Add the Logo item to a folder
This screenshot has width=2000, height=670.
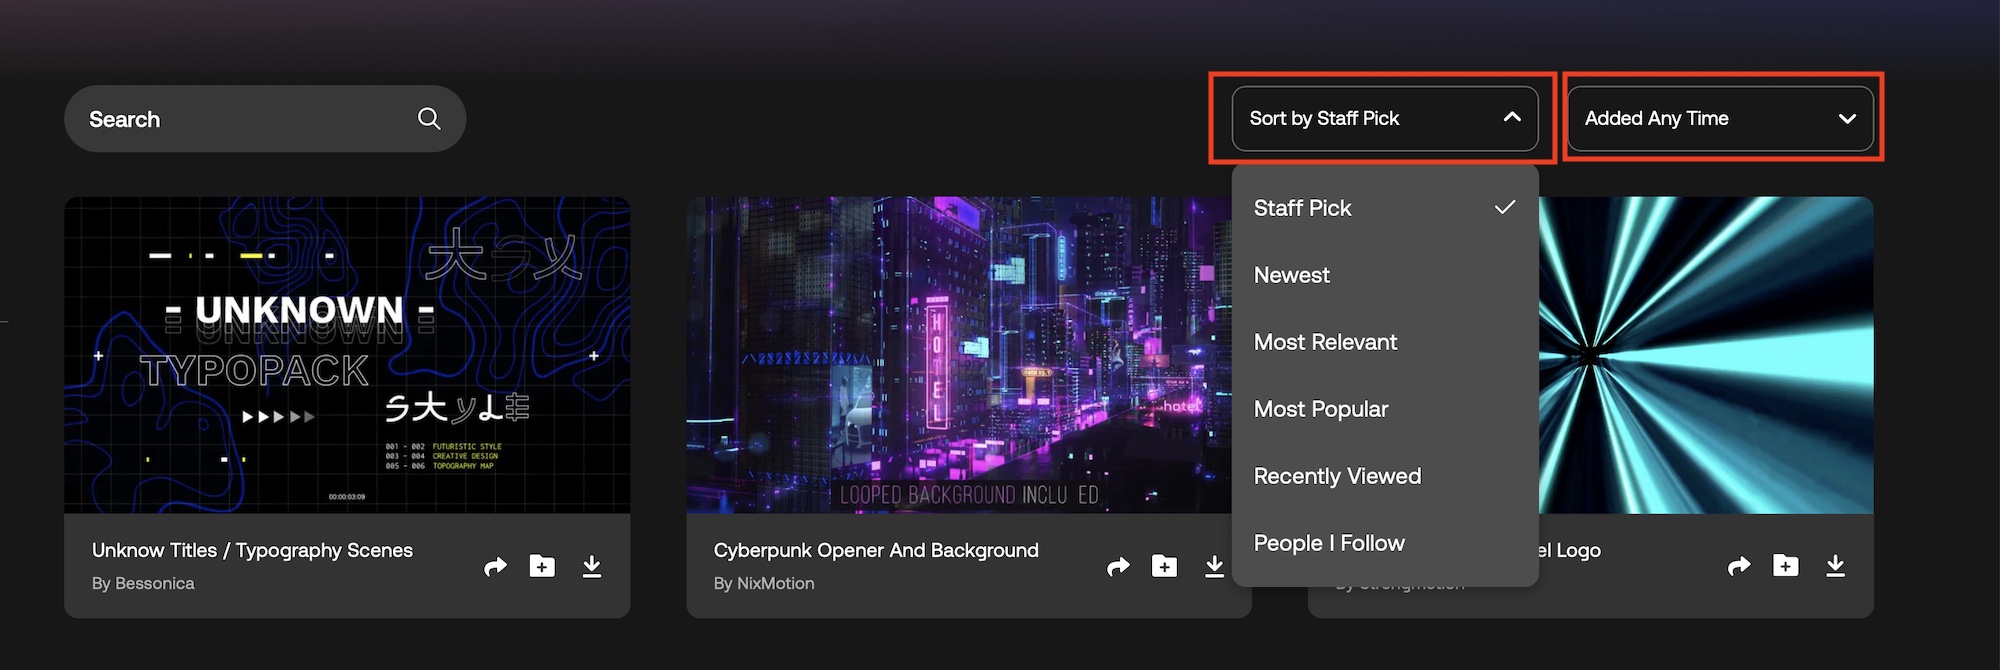click(1786, 565)
